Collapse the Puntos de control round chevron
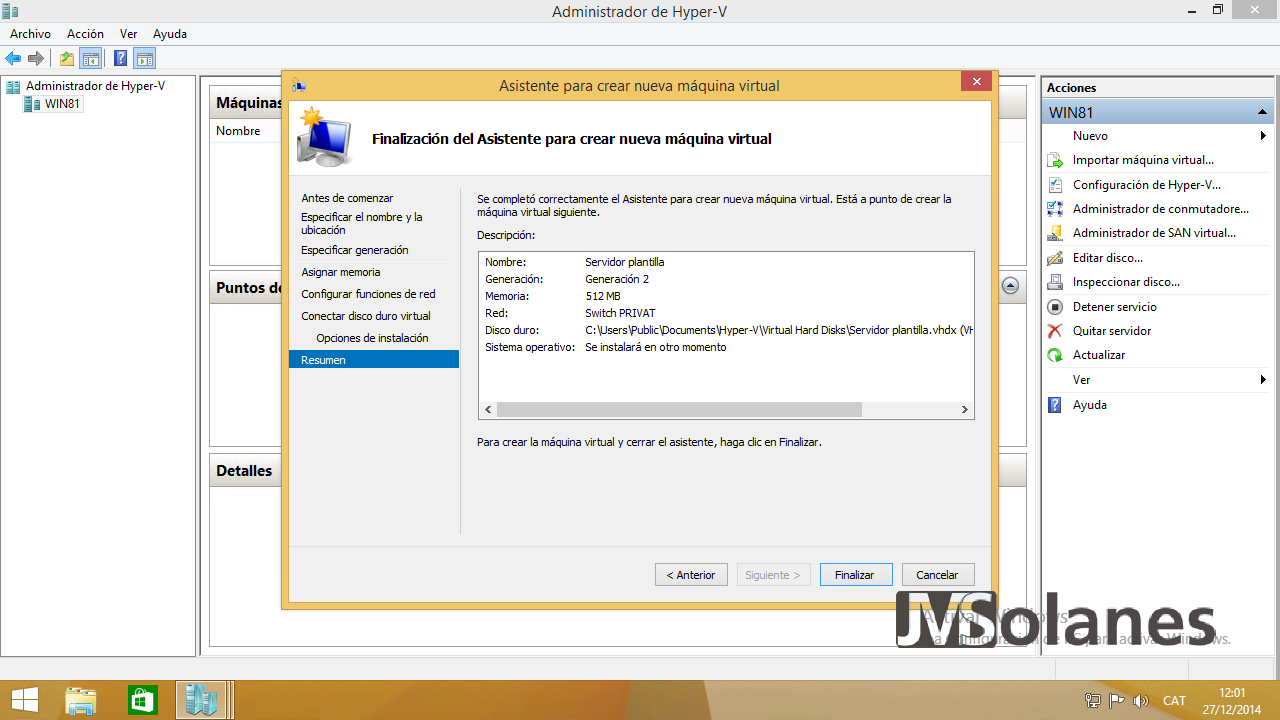This screenshot has height=720, width=1280. point(1010,286)
